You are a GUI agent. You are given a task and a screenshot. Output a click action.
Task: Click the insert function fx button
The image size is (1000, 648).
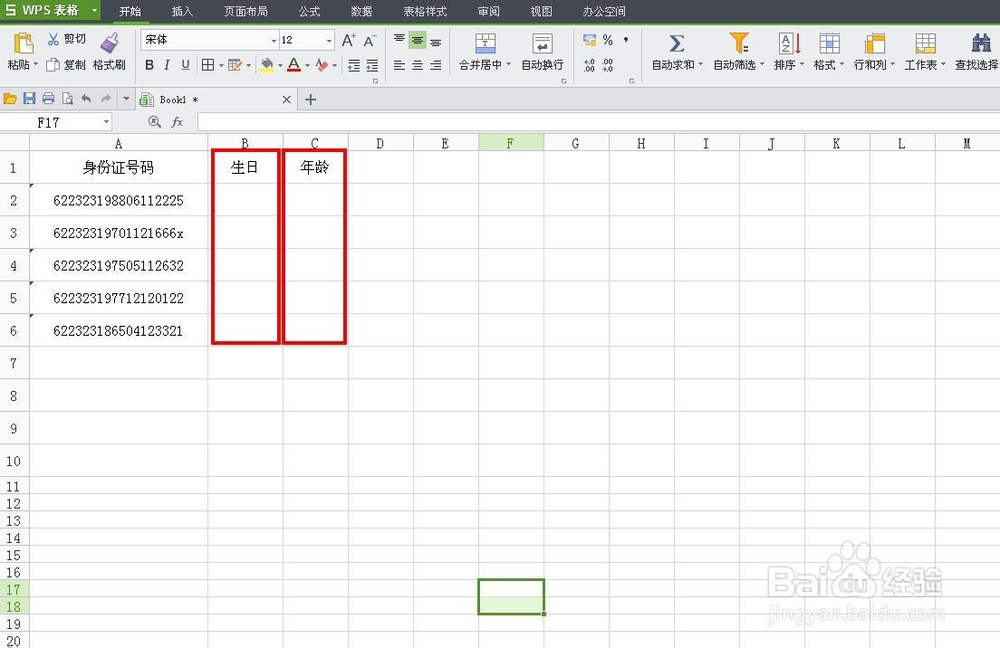click(177, 122)
